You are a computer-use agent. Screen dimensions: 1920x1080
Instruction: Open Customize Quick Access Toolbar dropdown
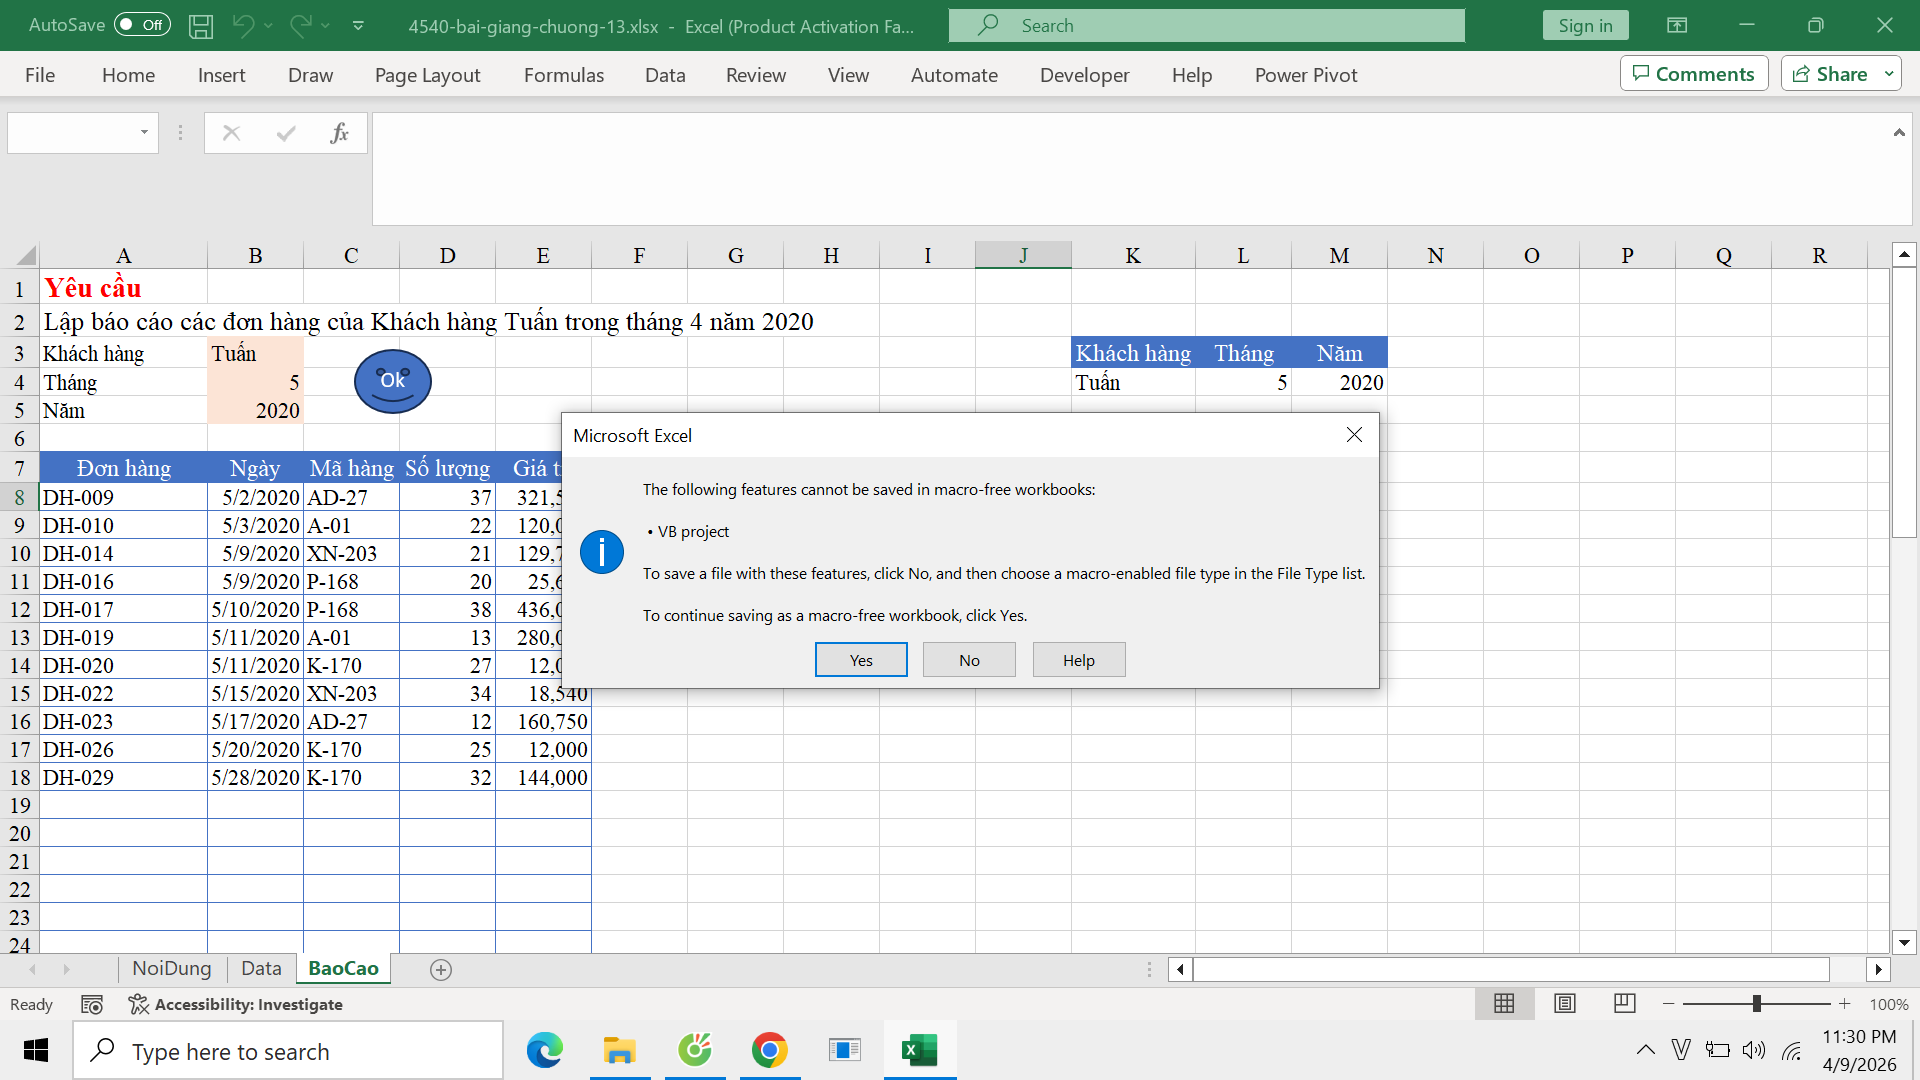click(x=358, y=26)
